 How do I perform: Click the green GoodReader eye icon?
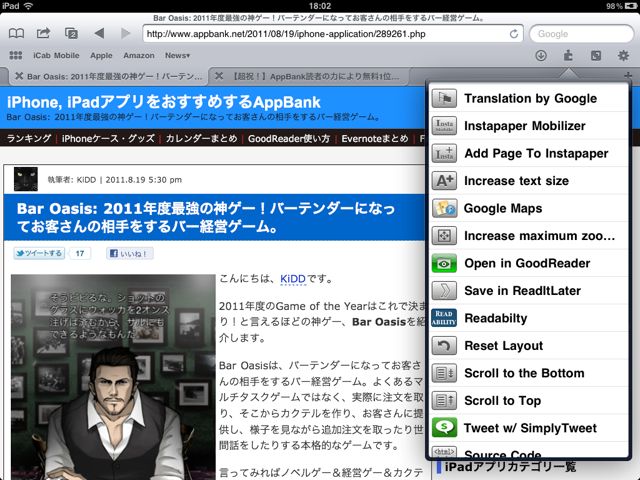point(444,263)
